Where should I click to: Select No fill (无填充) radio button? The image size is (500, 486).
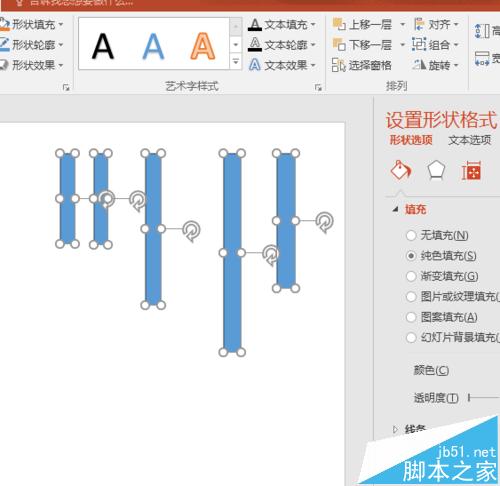click(x=411, y=235)
